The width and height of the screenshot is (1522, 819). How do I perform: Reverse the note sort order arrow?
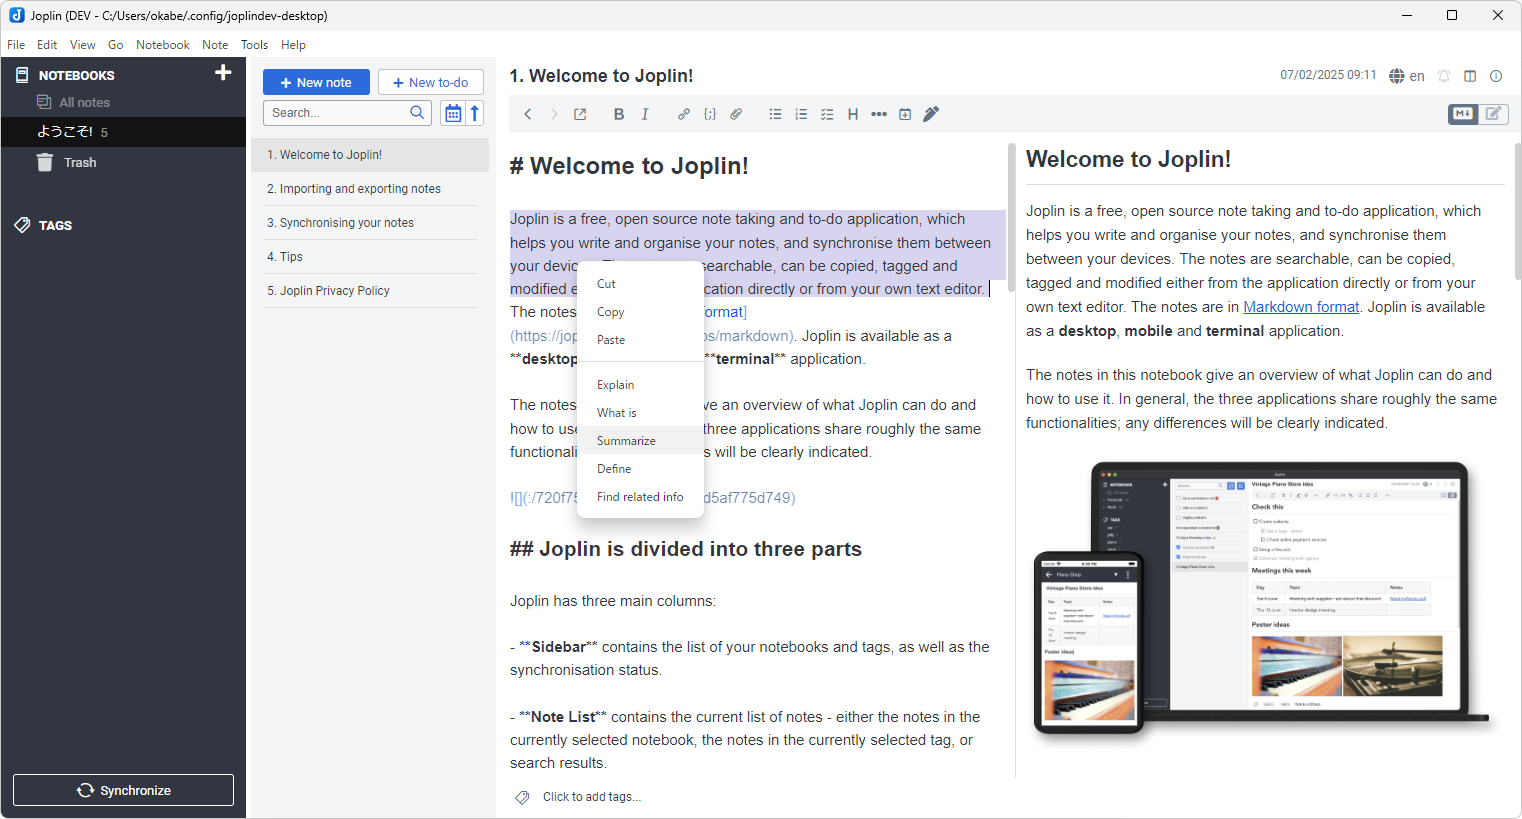(475, 113)
